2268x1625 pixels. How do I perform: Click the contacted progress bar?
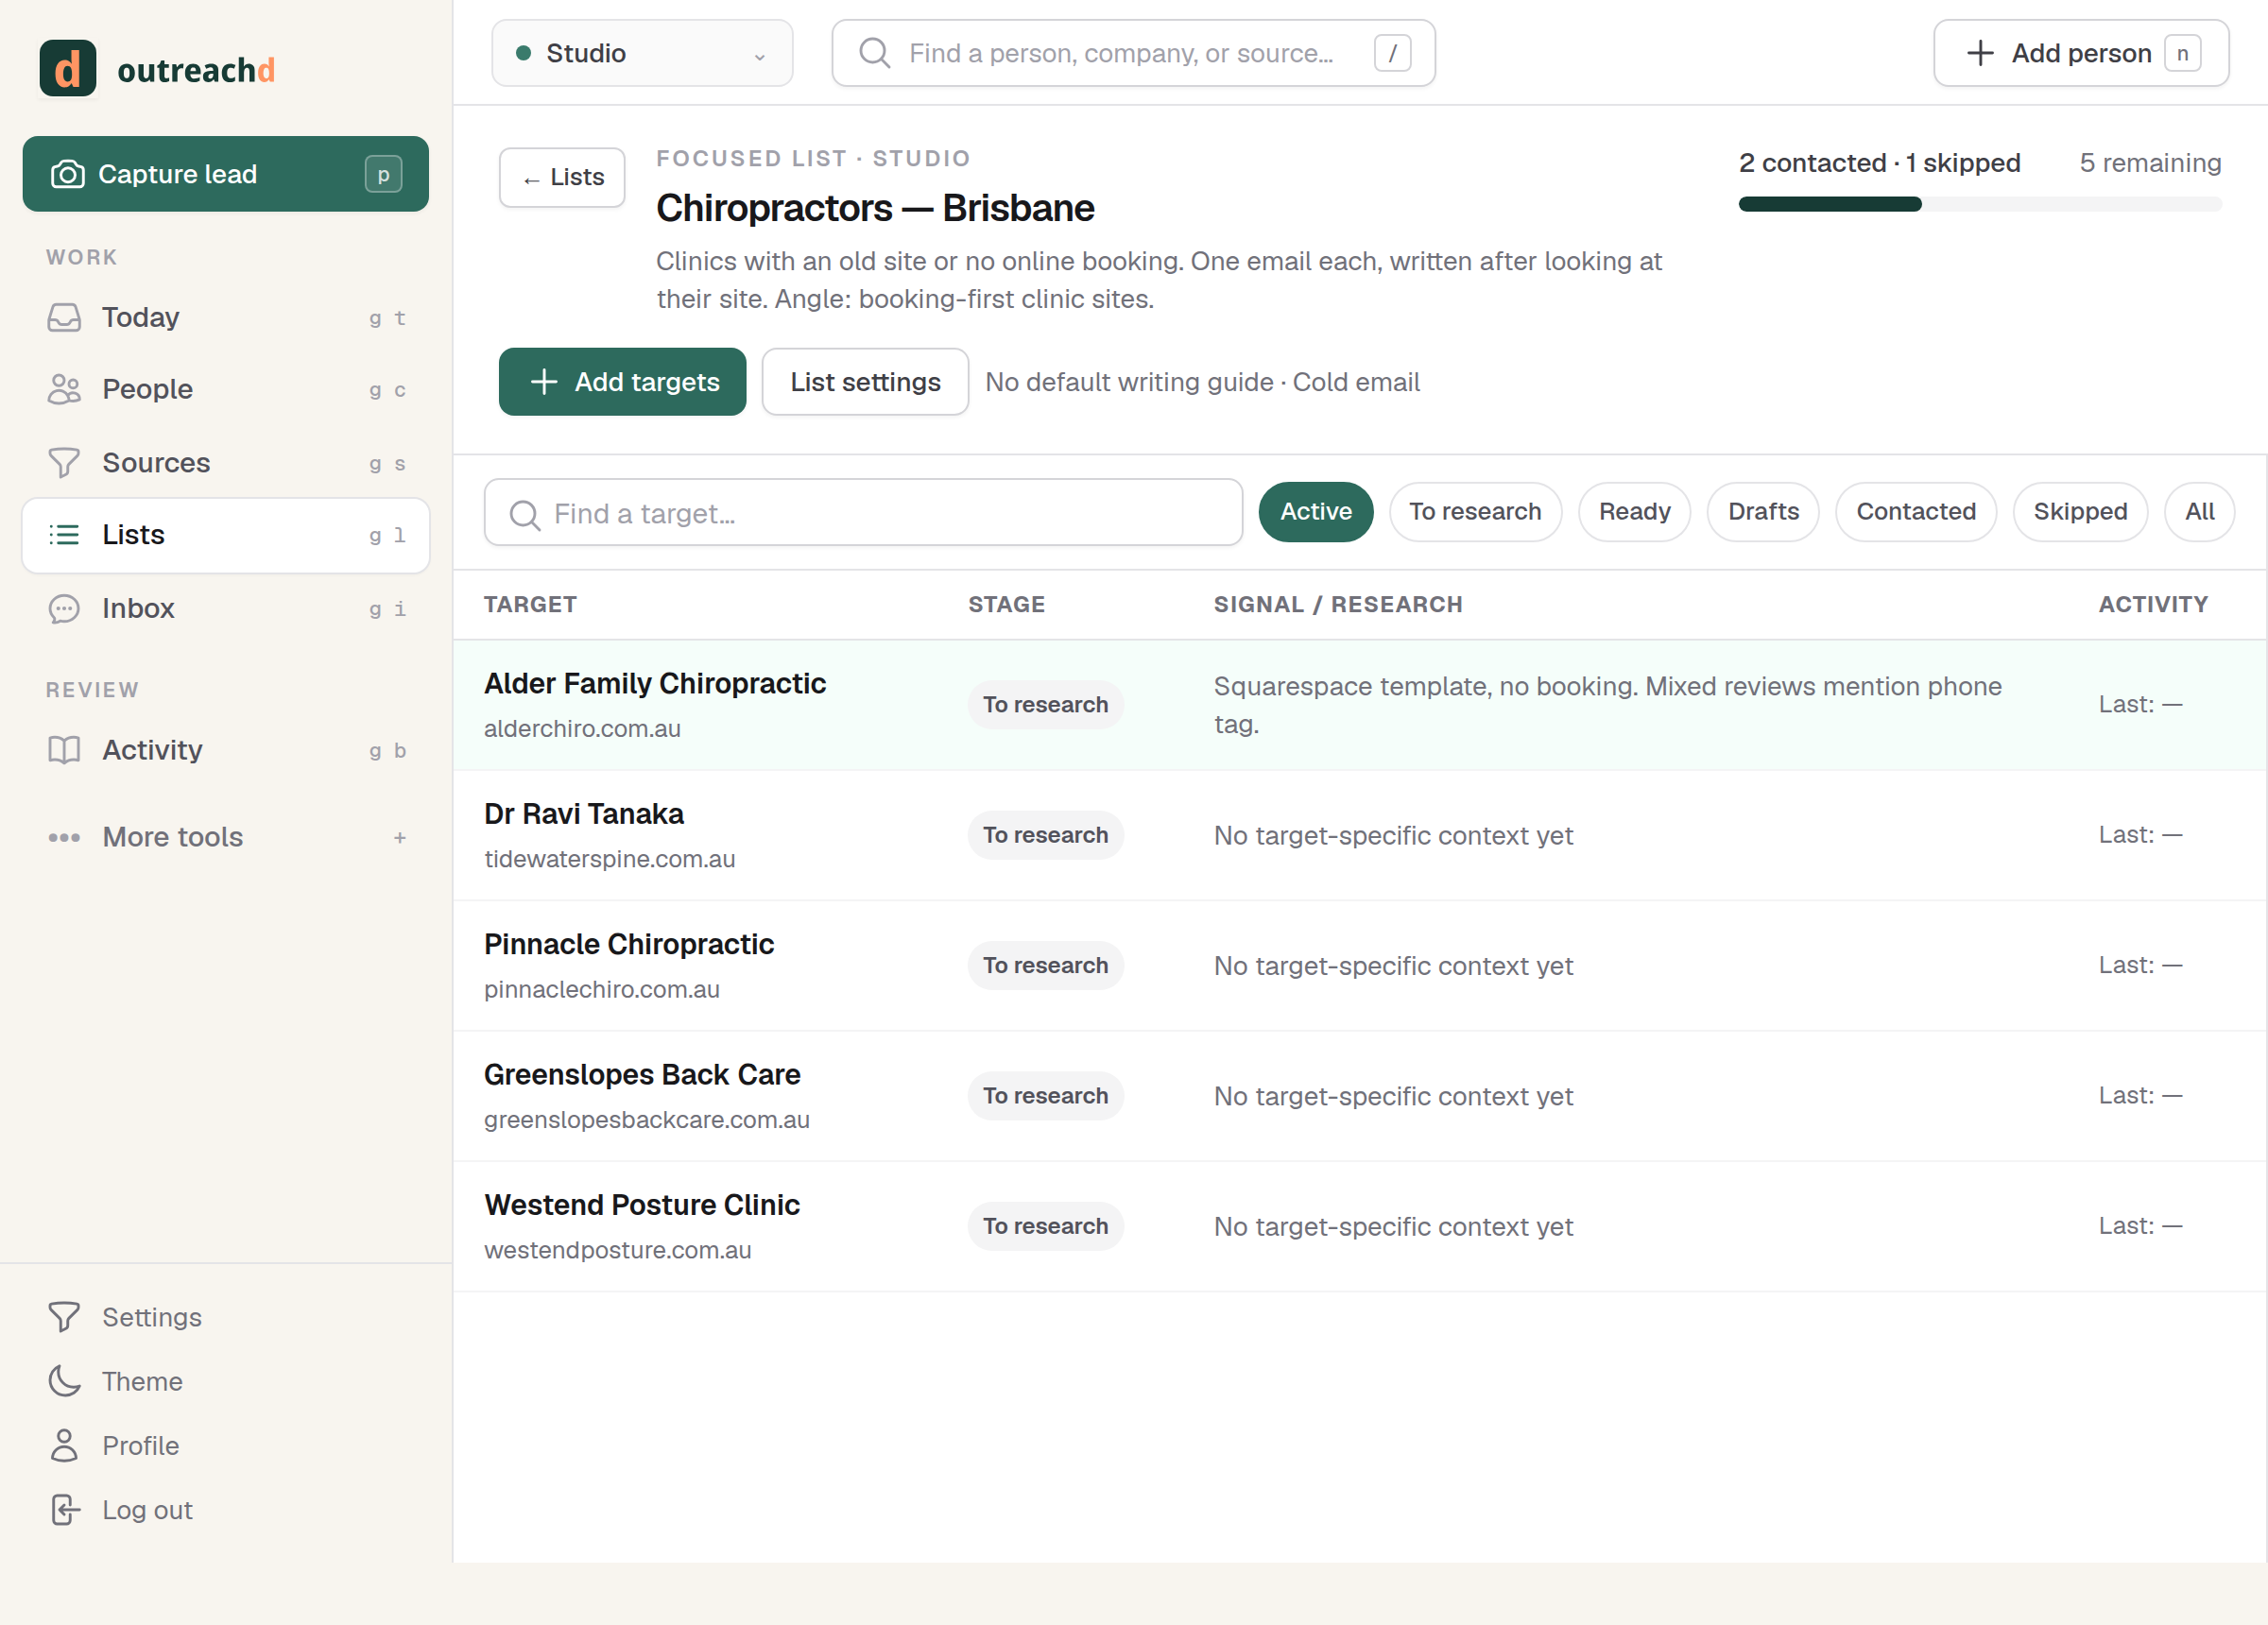(x=1979, y=204)
